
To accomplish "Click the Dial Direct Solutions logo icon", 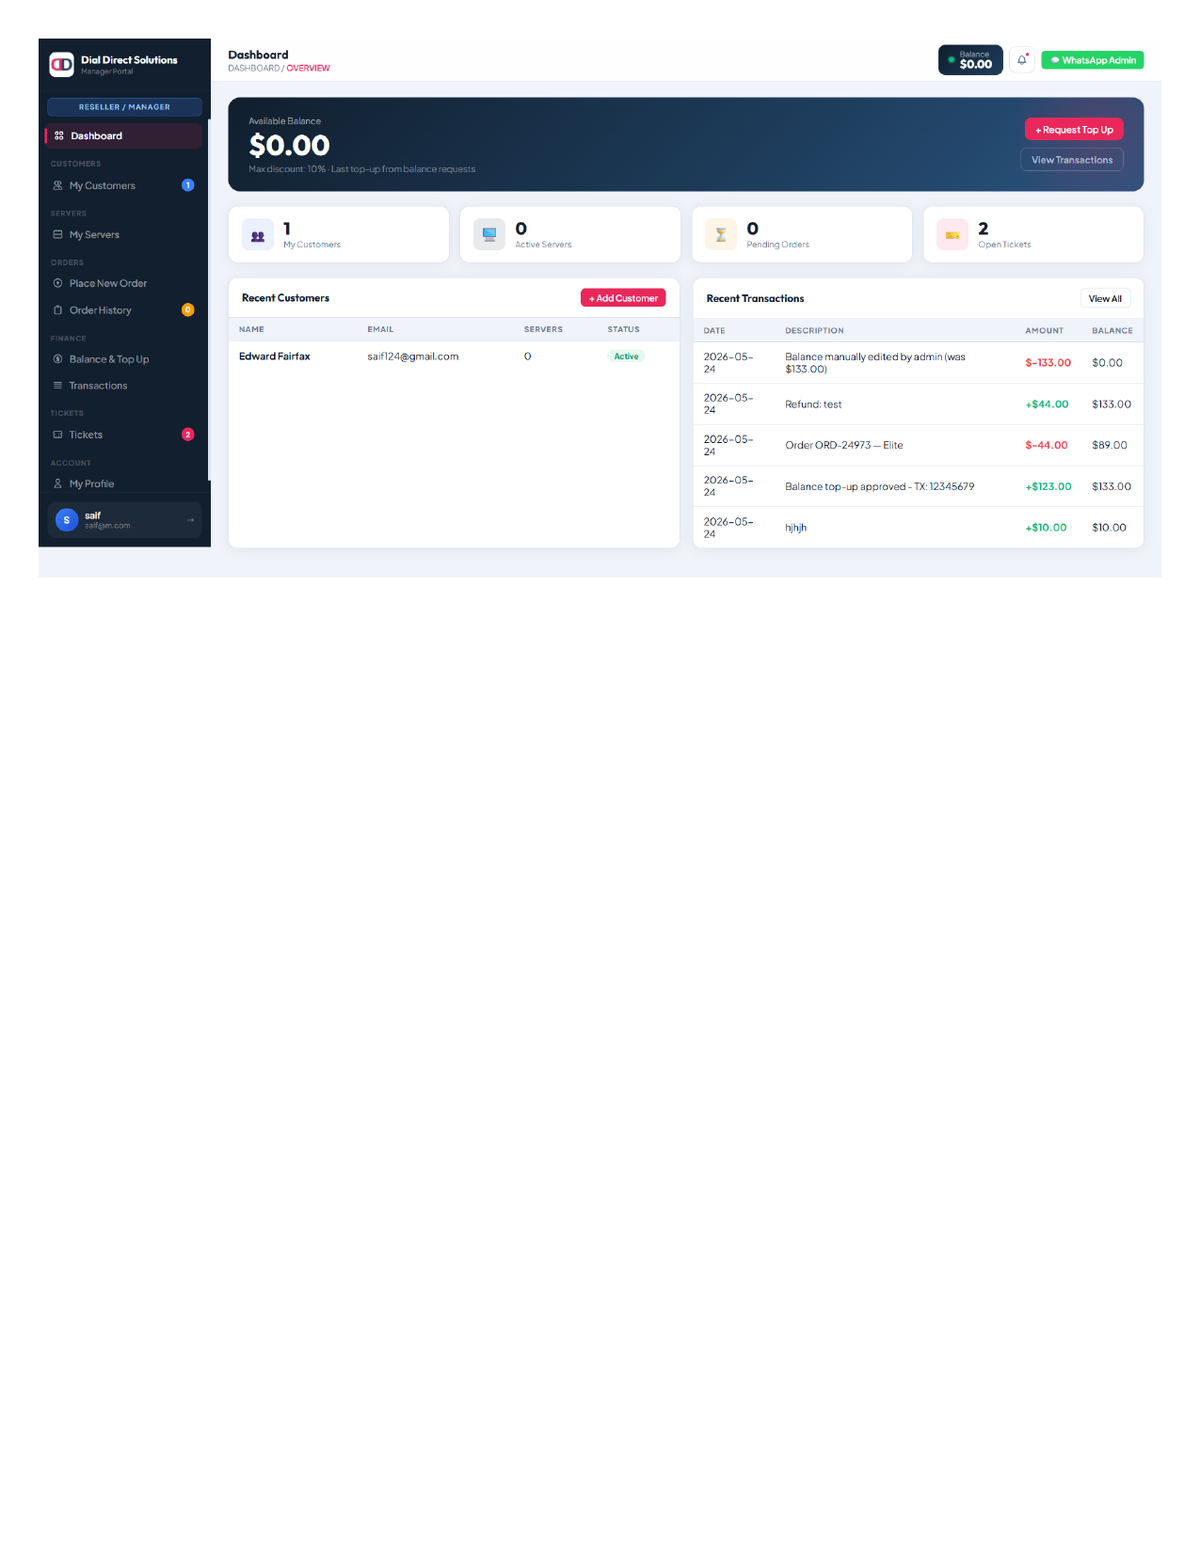I will click(62, 65).
